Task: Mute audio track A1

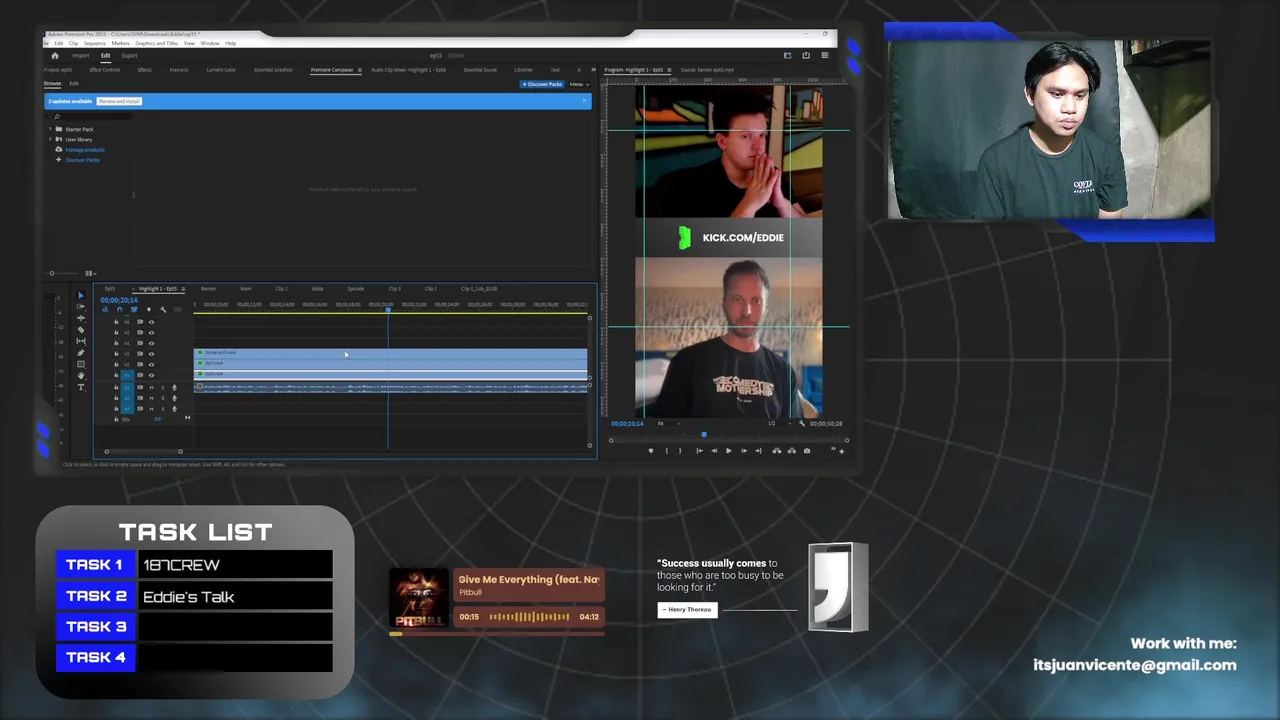Action: [x=151, y=388]
